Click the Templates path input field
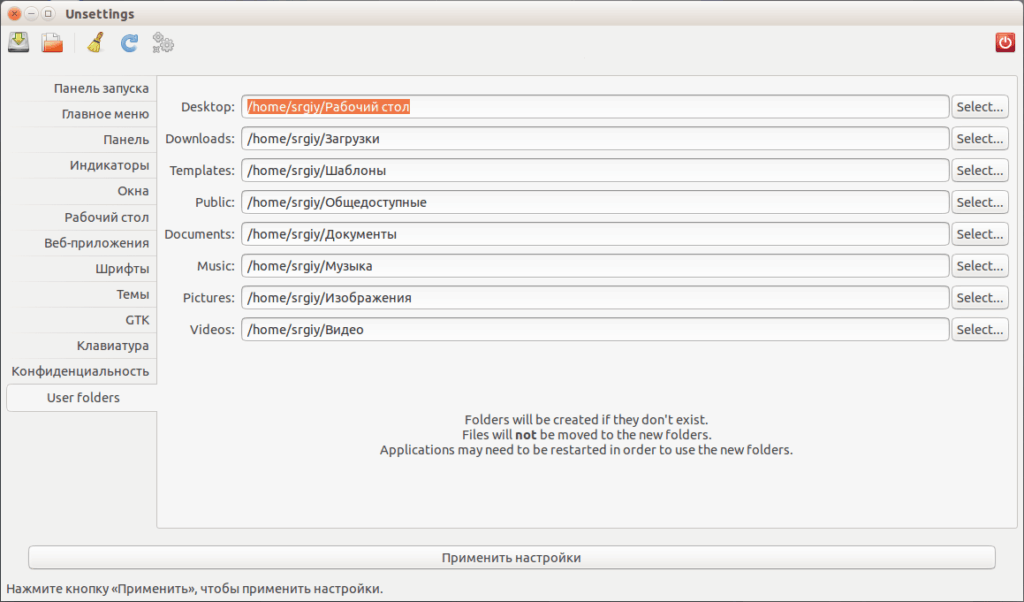Screen dimensions: 1024x602 (x=595, y=170)
